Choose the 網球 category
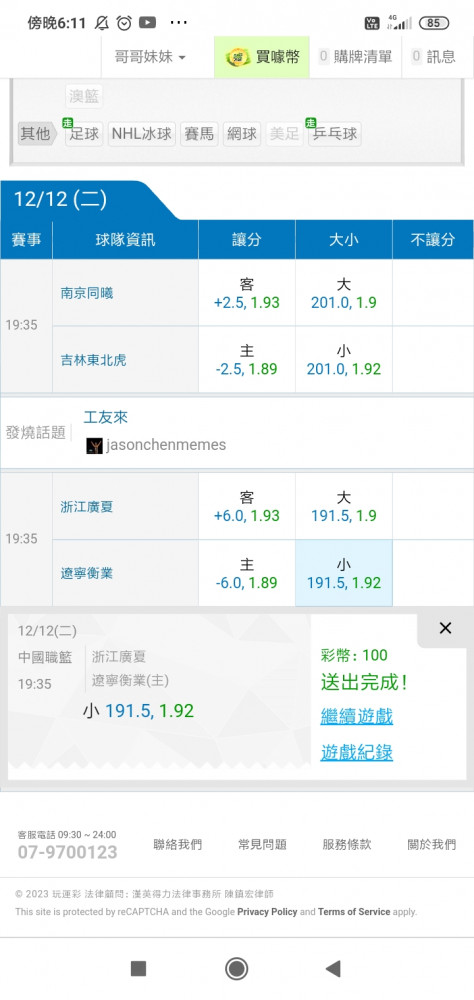Viewport: 474px width, 1000px height. coord(242,134)
